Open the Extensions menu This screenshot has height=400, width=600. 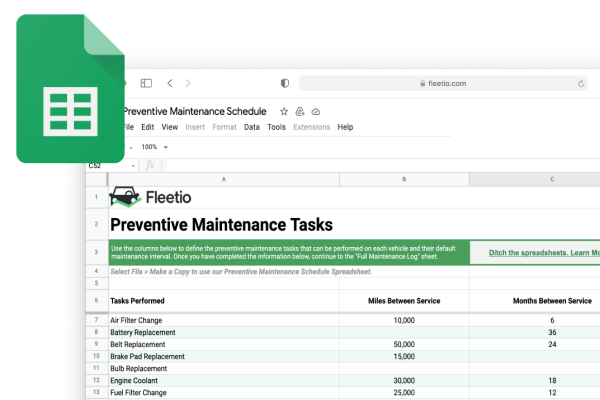311,127
